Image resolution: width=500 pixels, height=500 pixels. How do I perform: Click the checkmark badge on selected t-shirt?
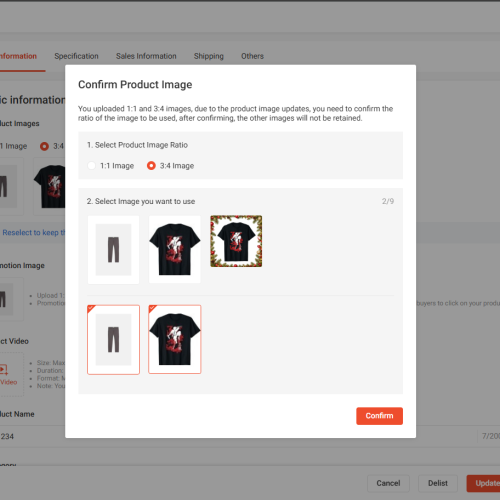pos(152,309)
